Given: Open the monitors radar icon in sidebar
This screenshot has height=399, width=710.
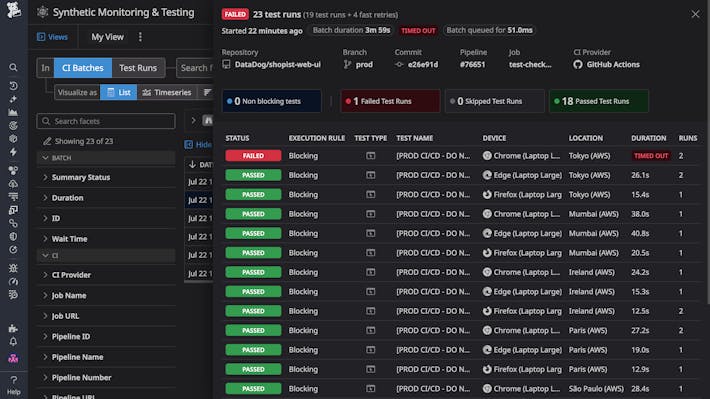Looking at the screenshot, I should coord(13,125).
